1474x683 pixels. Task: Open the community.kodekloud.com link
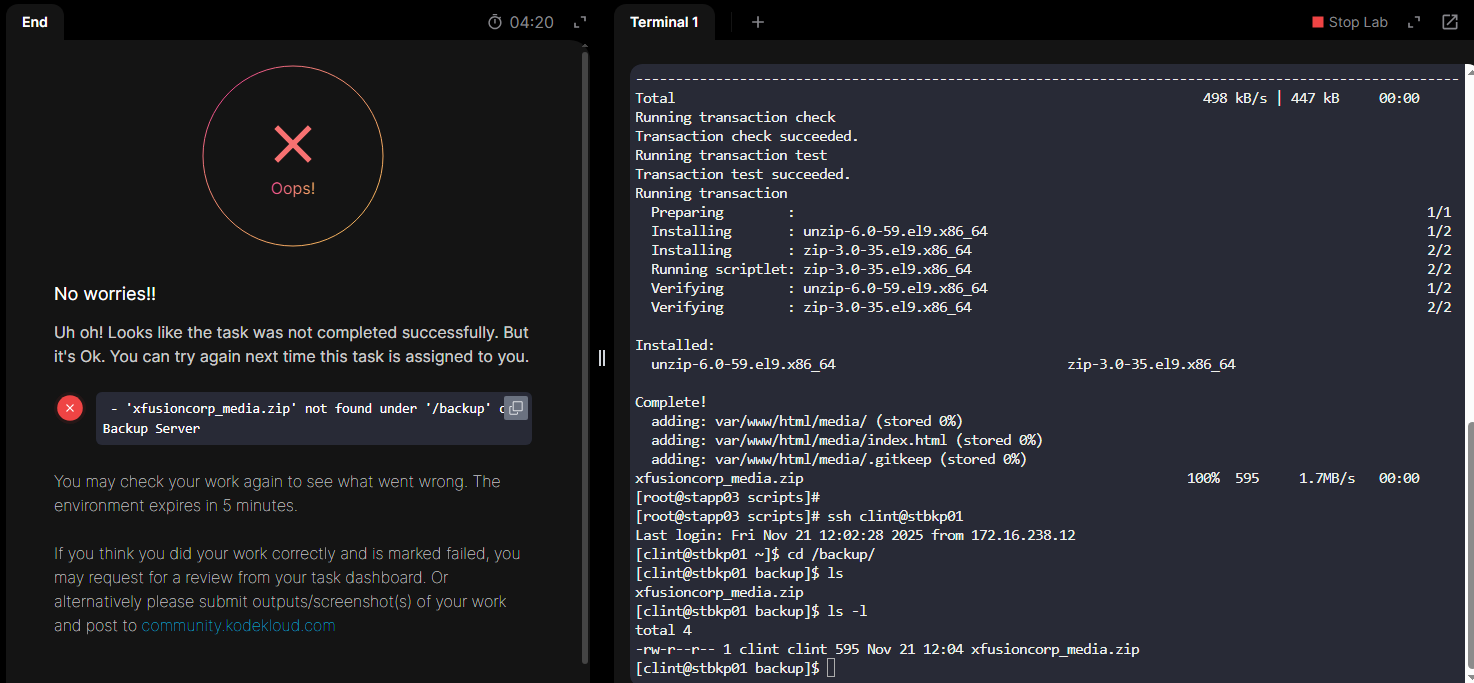click(238, 626)
